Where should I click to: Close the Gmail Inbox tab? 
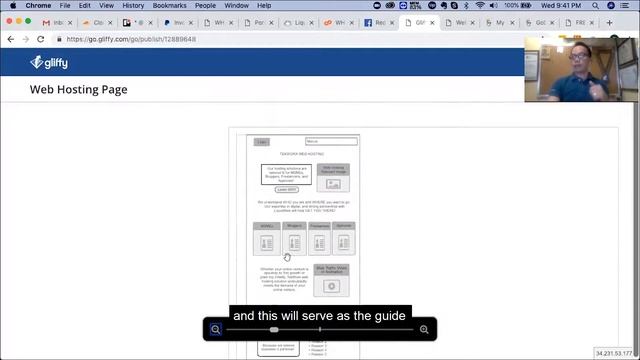click(x=70, y=23)
